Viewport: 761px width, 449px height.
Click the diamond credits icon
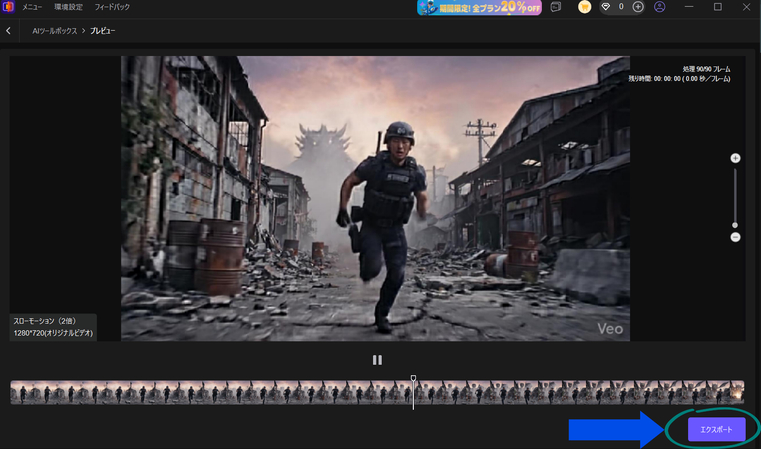[606, 7]
